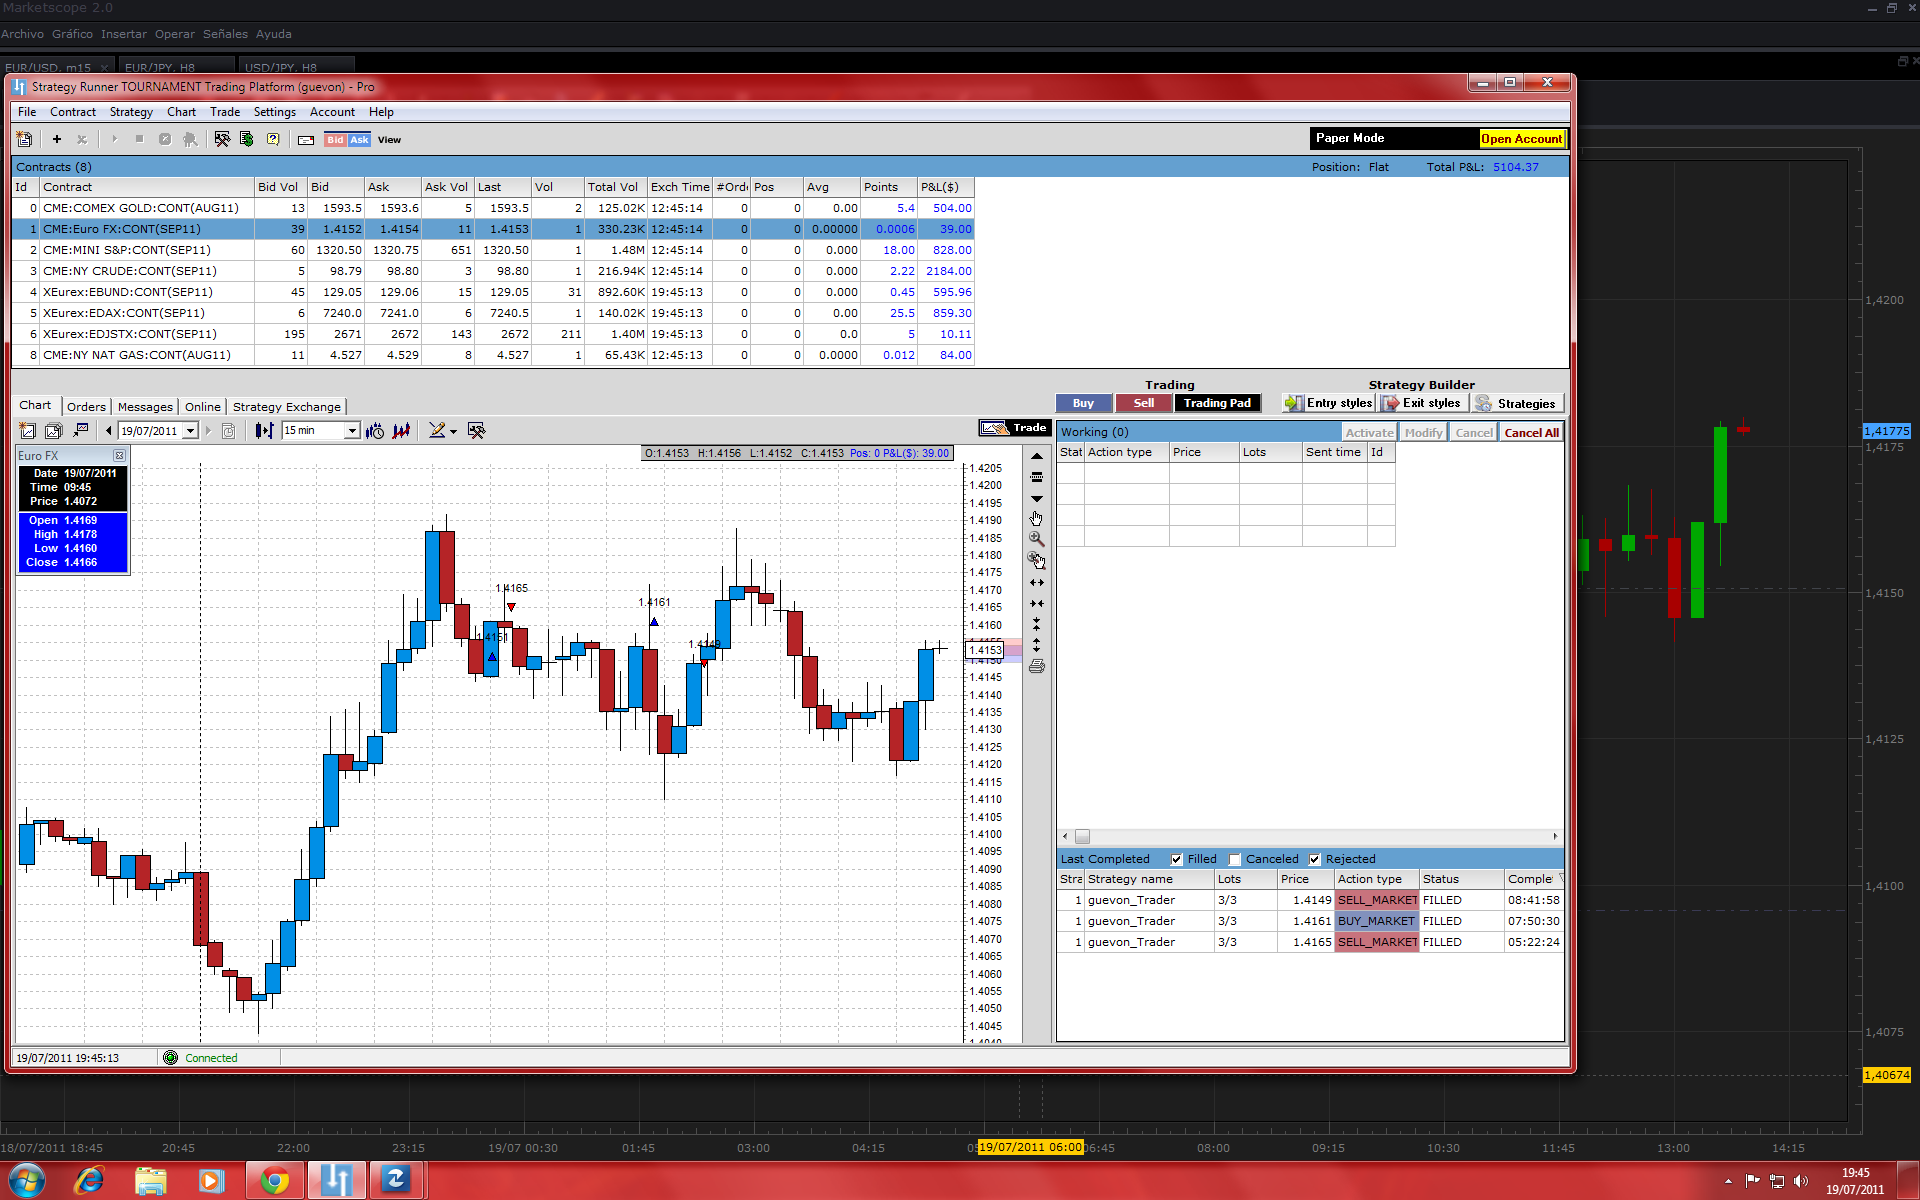Click the chart settings hammer icon
This screenshot has width=1920, height=1200.
476,431
